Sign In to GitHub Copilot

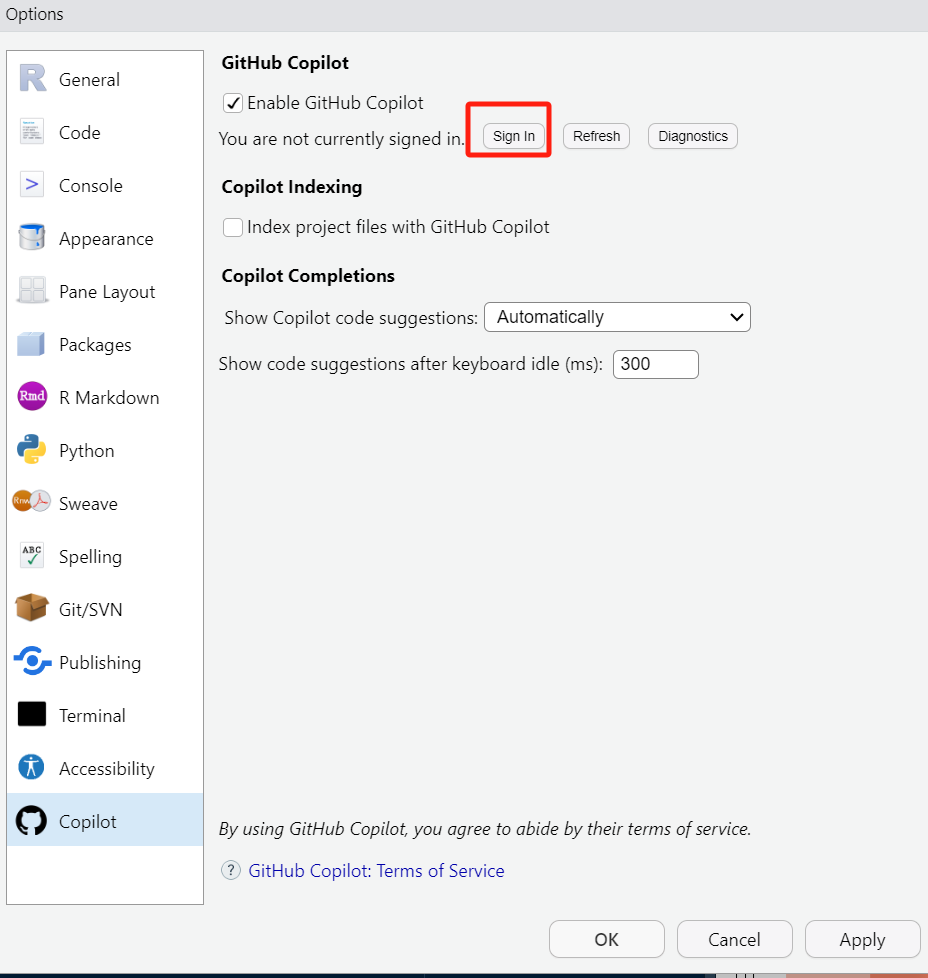[x=514, y=136]
